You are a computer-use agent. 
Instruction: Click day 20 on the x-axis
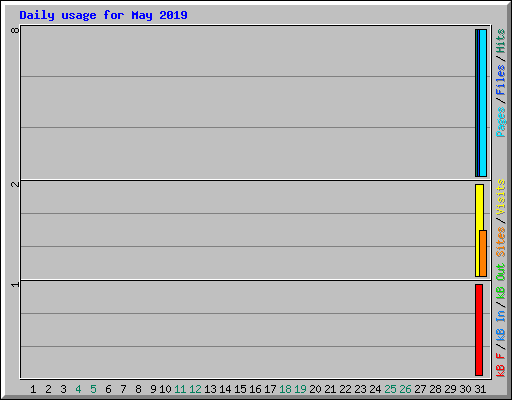coord(315,389)
